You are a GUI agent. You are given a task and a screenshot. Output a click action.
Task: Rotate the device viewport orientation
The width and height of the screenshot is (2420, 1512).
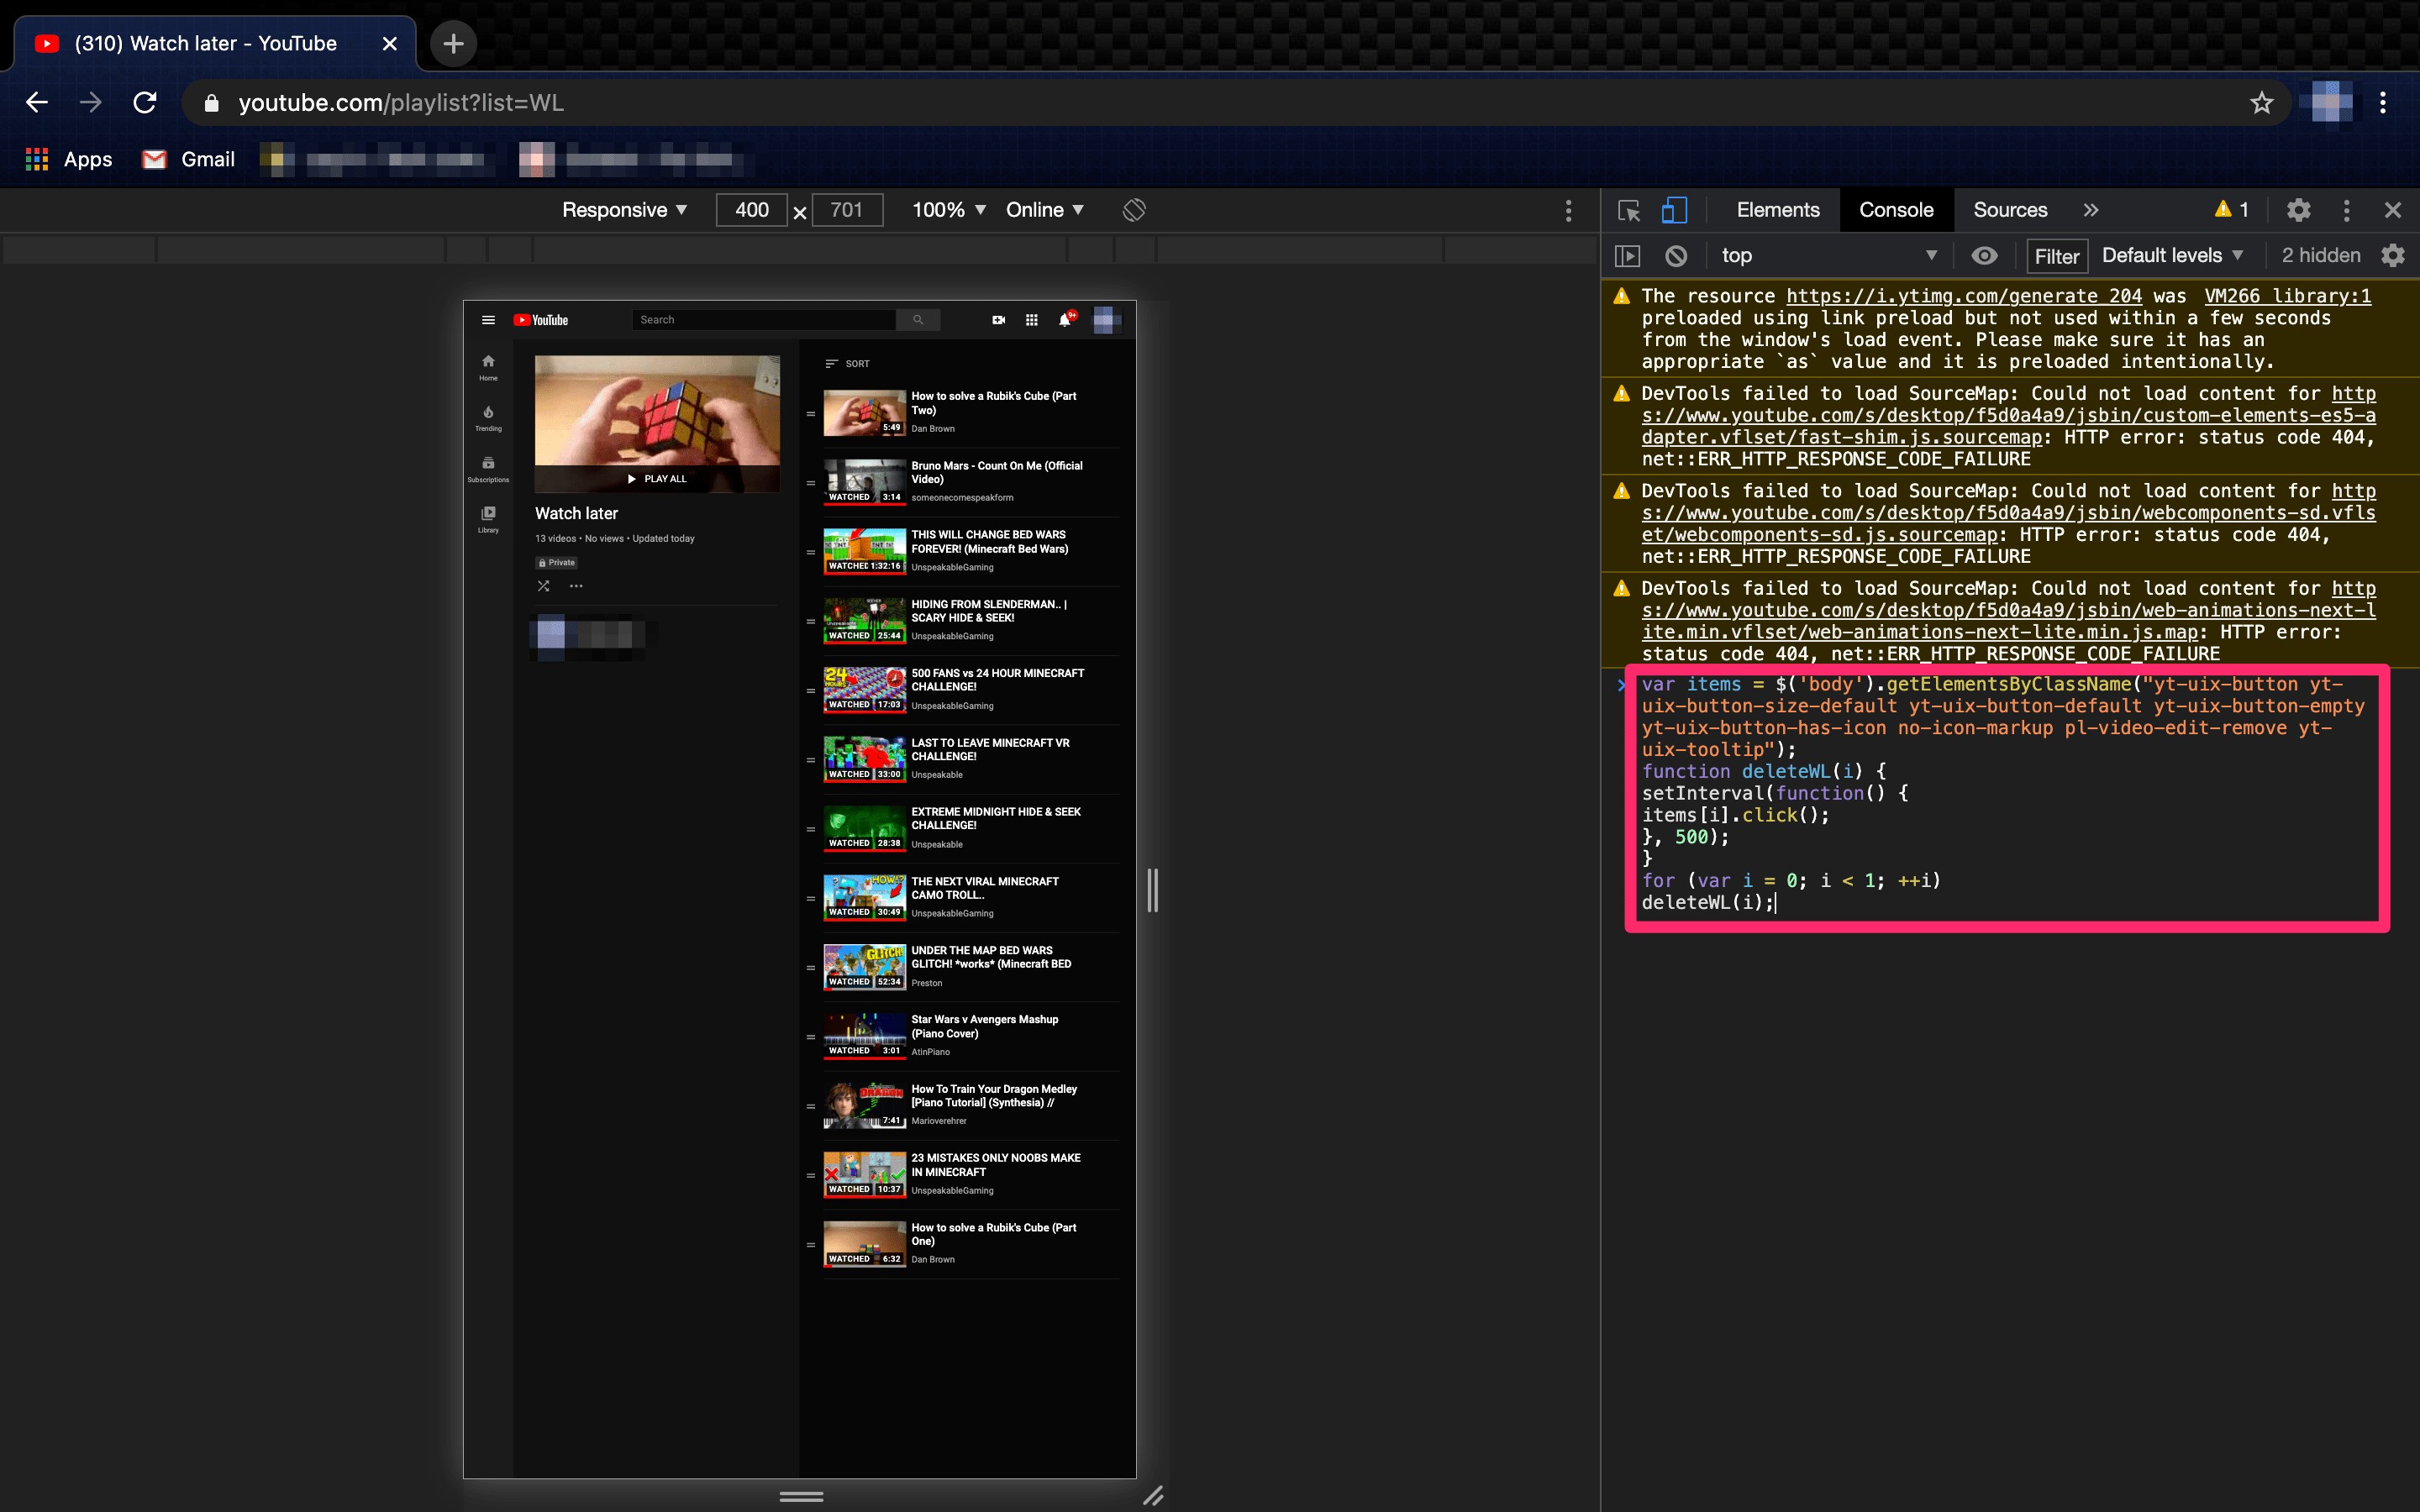(x=1134, y=210)
